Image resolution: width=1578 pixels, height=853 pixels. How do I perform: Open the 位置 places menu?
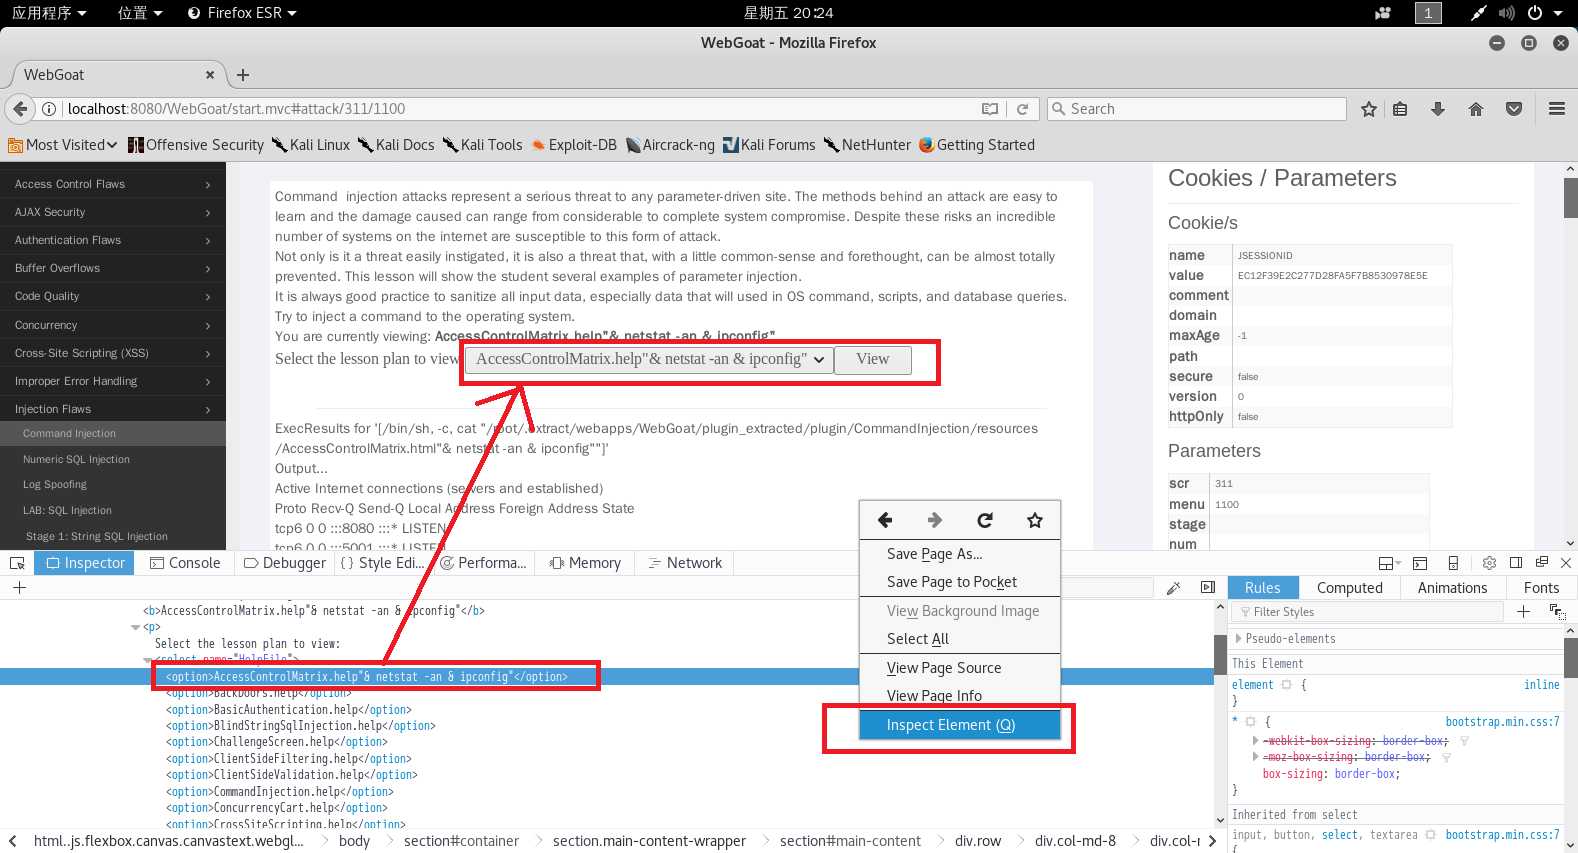point(139,13)
